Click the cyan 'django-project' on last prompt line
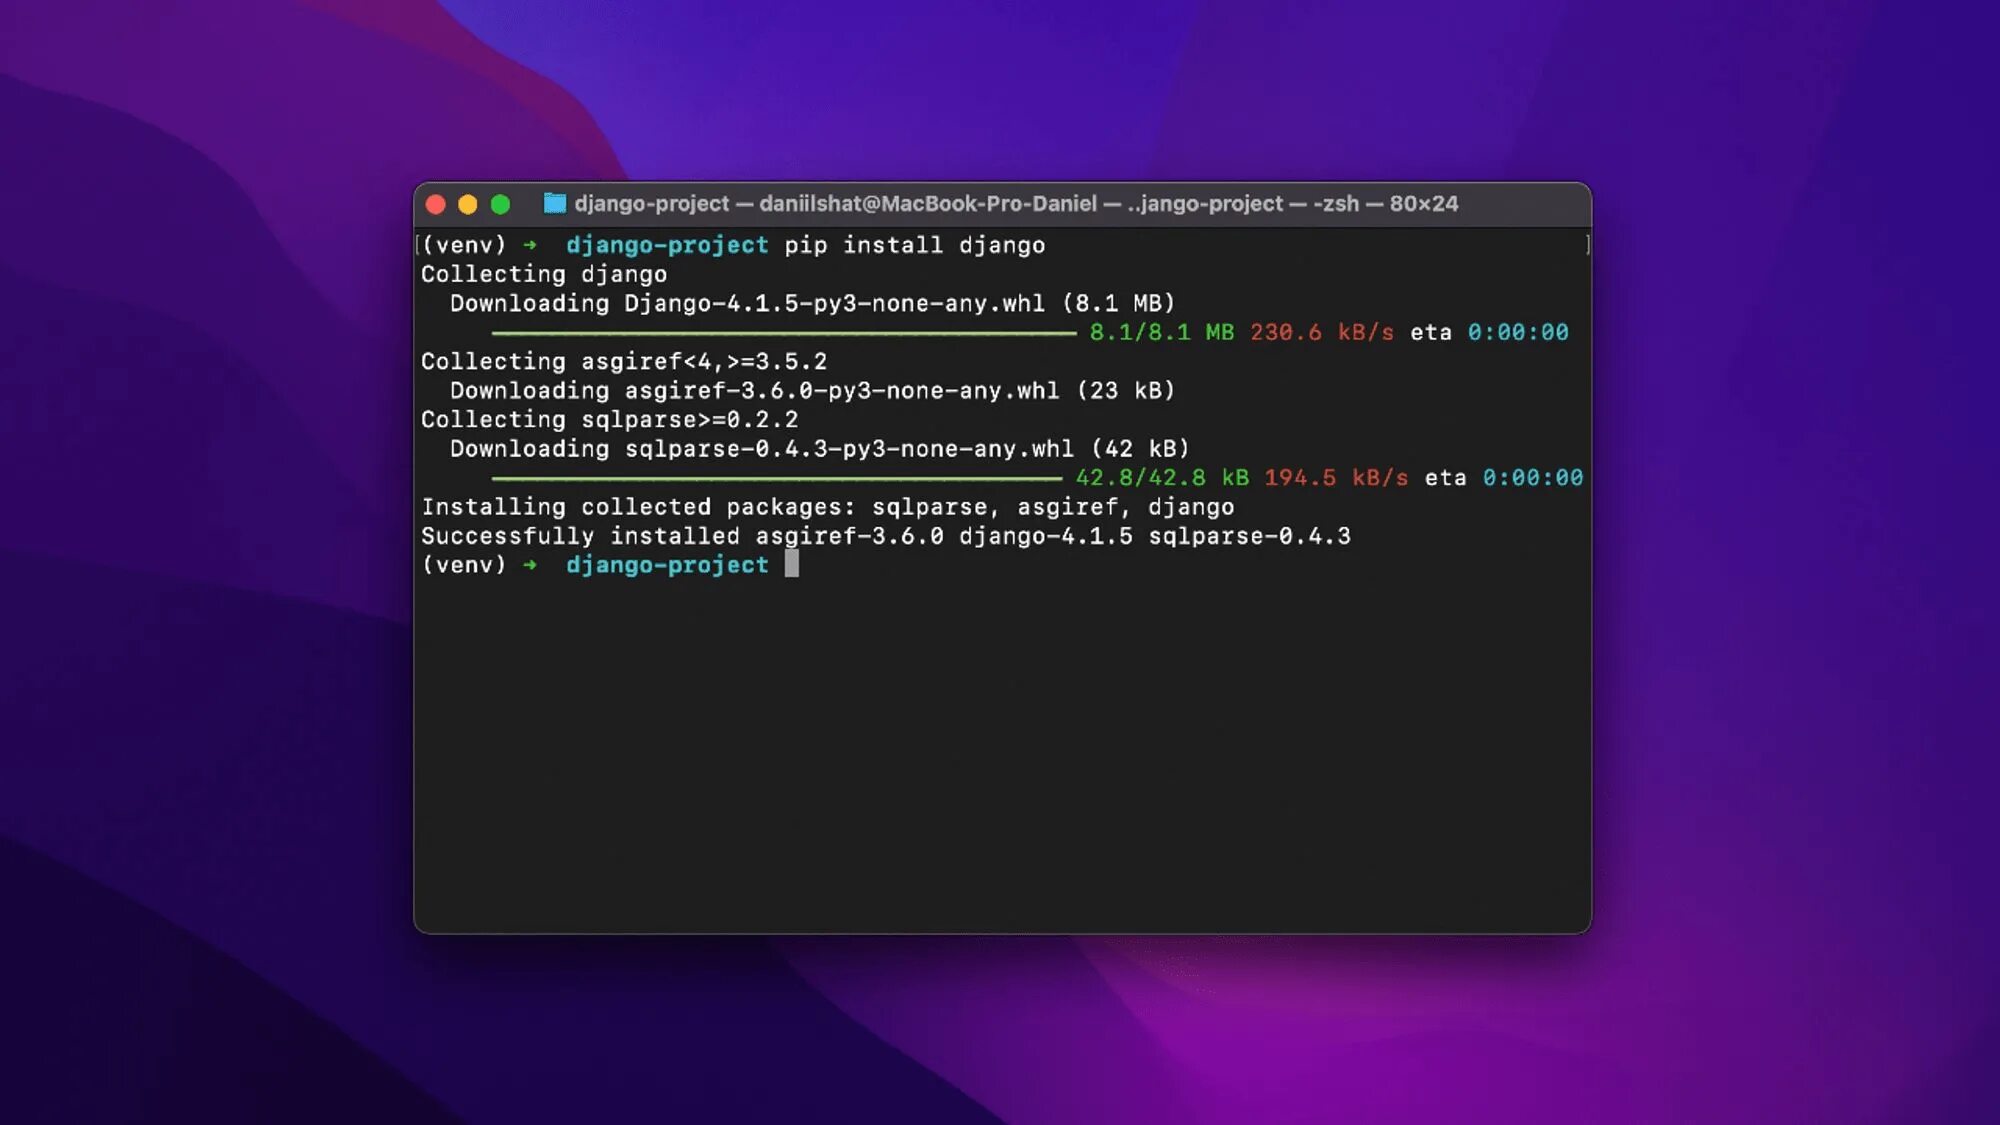Screen dimensions: 2000x1125 pyautogui.click(x=667, y=565)
